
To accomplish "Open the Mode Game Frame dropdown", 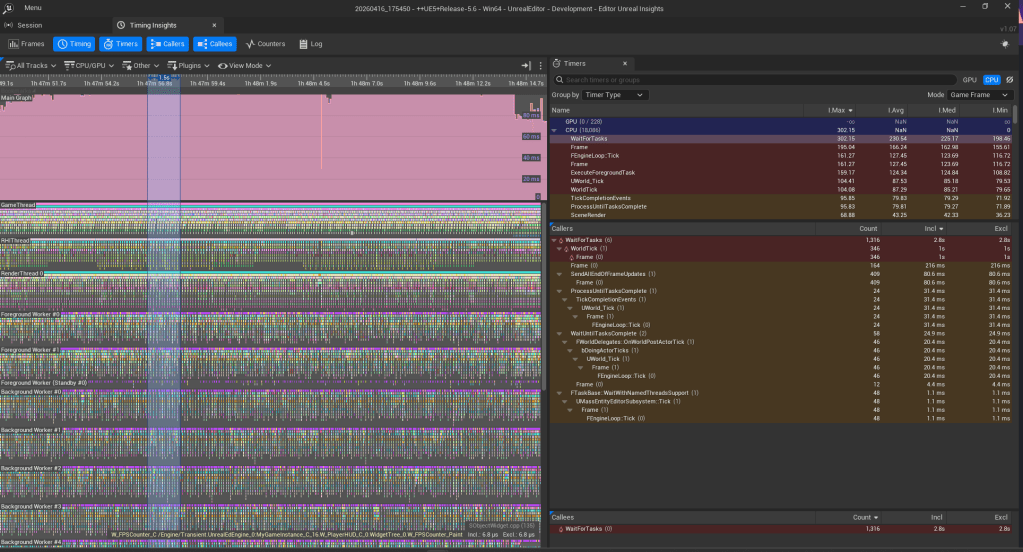I will (x=982, y=95).
